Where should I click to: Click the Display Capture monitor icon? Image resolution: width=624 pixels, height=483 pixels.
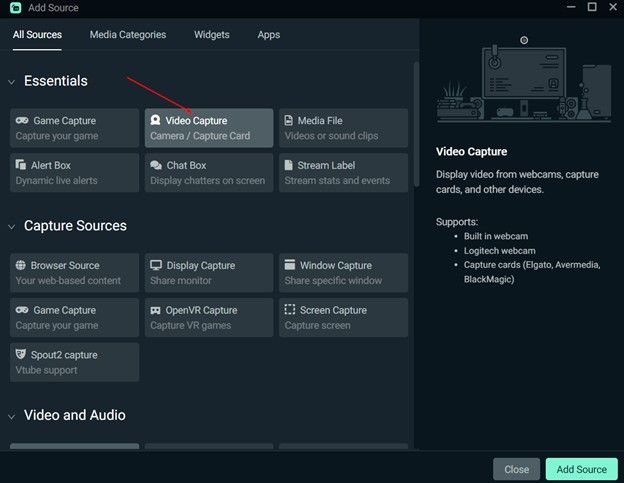(156, 266)
